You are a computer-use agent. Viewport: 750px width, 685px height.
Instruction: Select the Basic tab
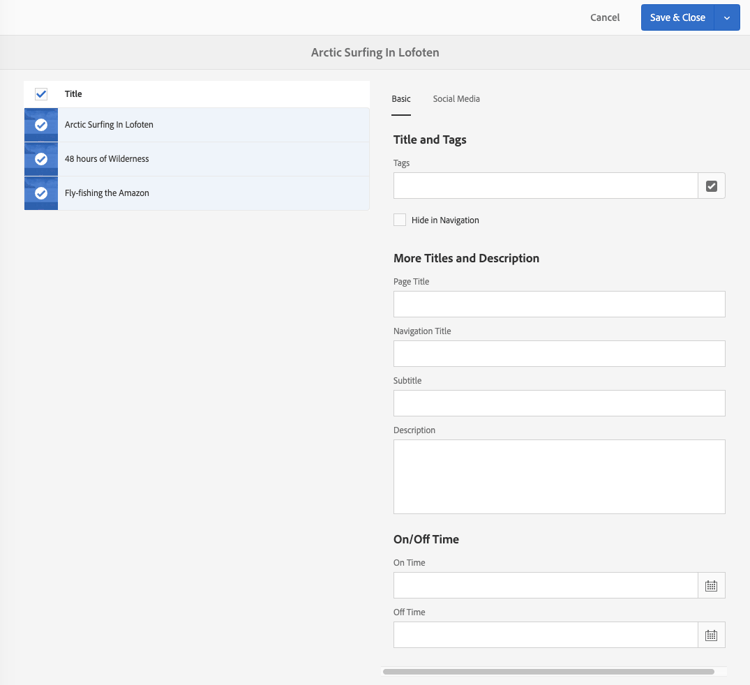pyautogui.click(x=401, y=99)
